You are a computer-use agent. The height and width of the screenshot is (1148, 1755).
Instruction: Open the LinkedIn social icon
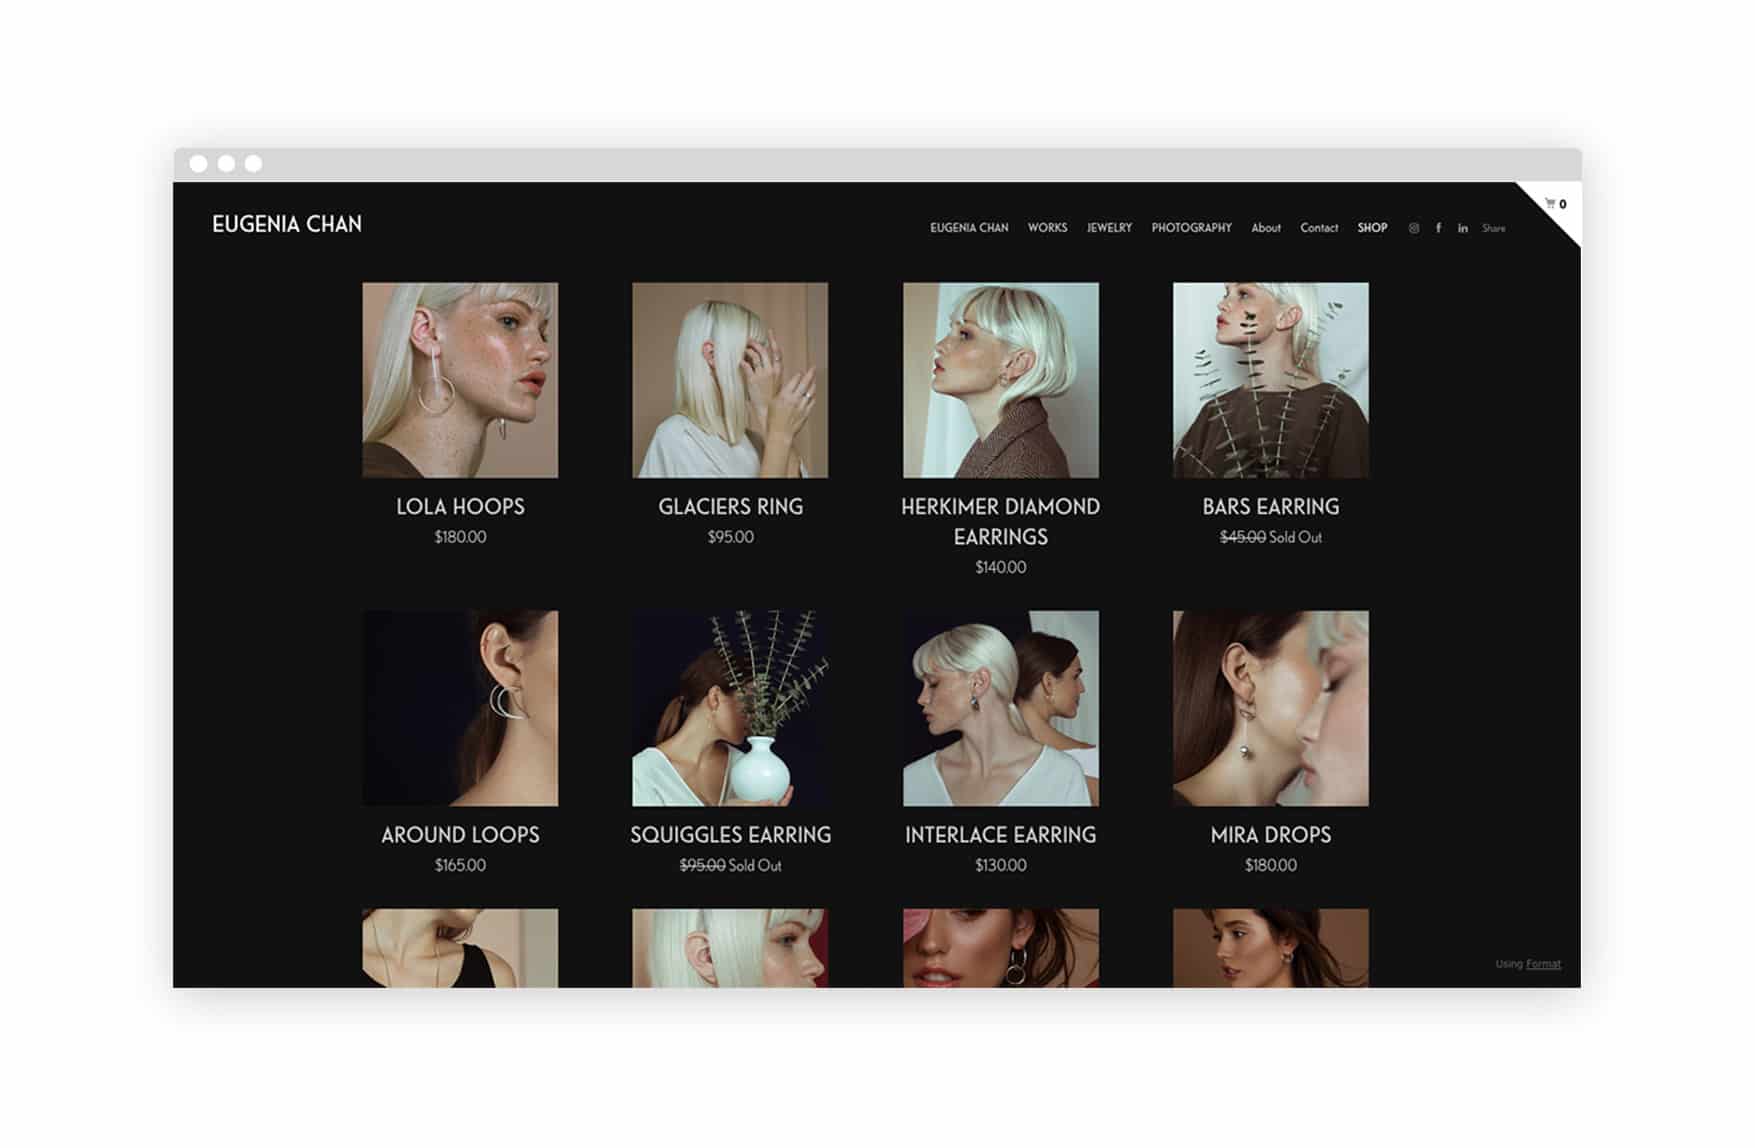[1463, 229]
